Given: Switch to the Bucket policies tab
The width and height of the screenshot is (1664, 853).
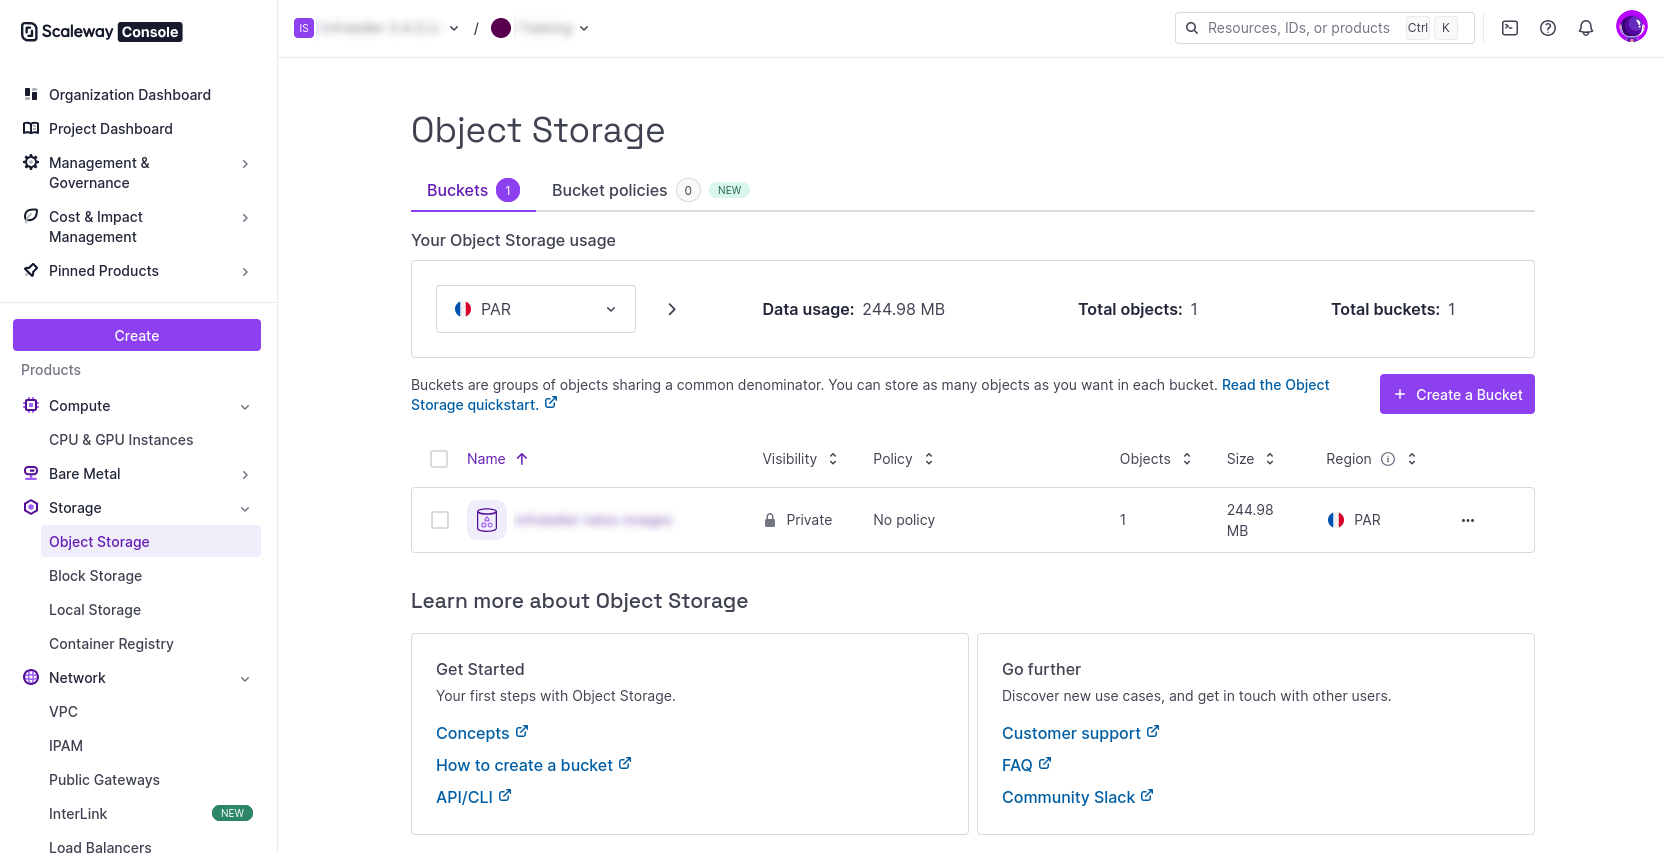Looking at the screenshot, I should click(650, 190).
